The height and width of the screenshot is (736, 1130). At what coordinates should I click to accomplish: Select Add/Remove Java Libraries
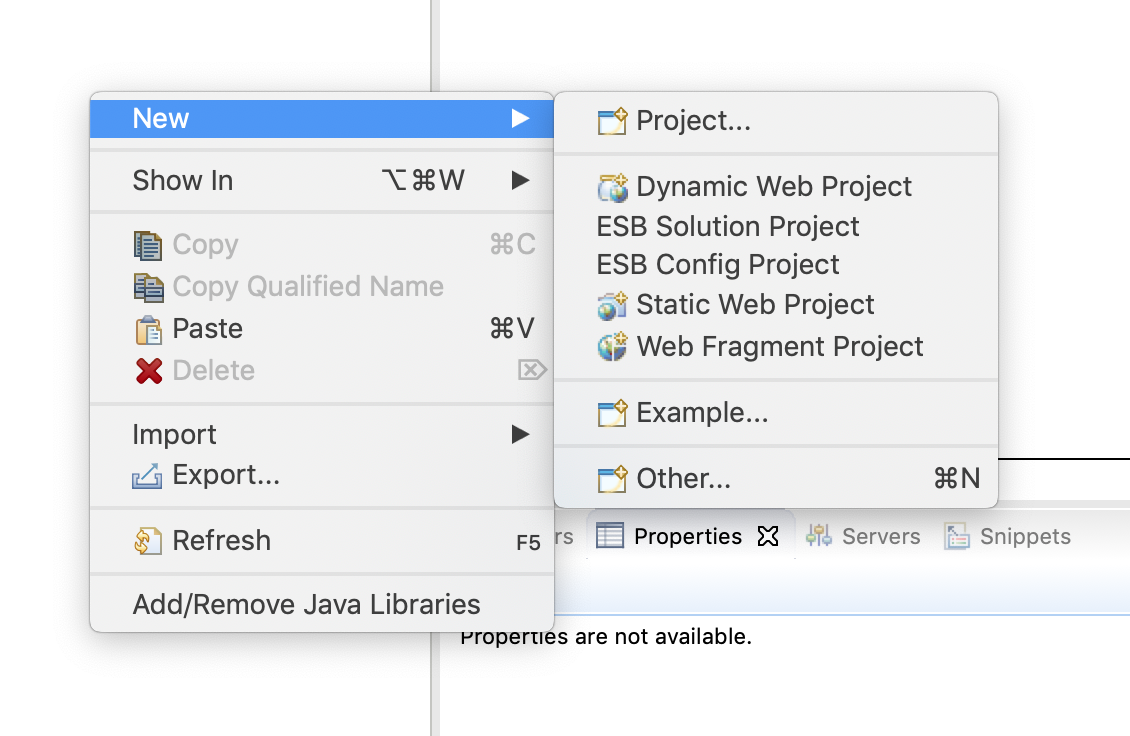point(306,604)
